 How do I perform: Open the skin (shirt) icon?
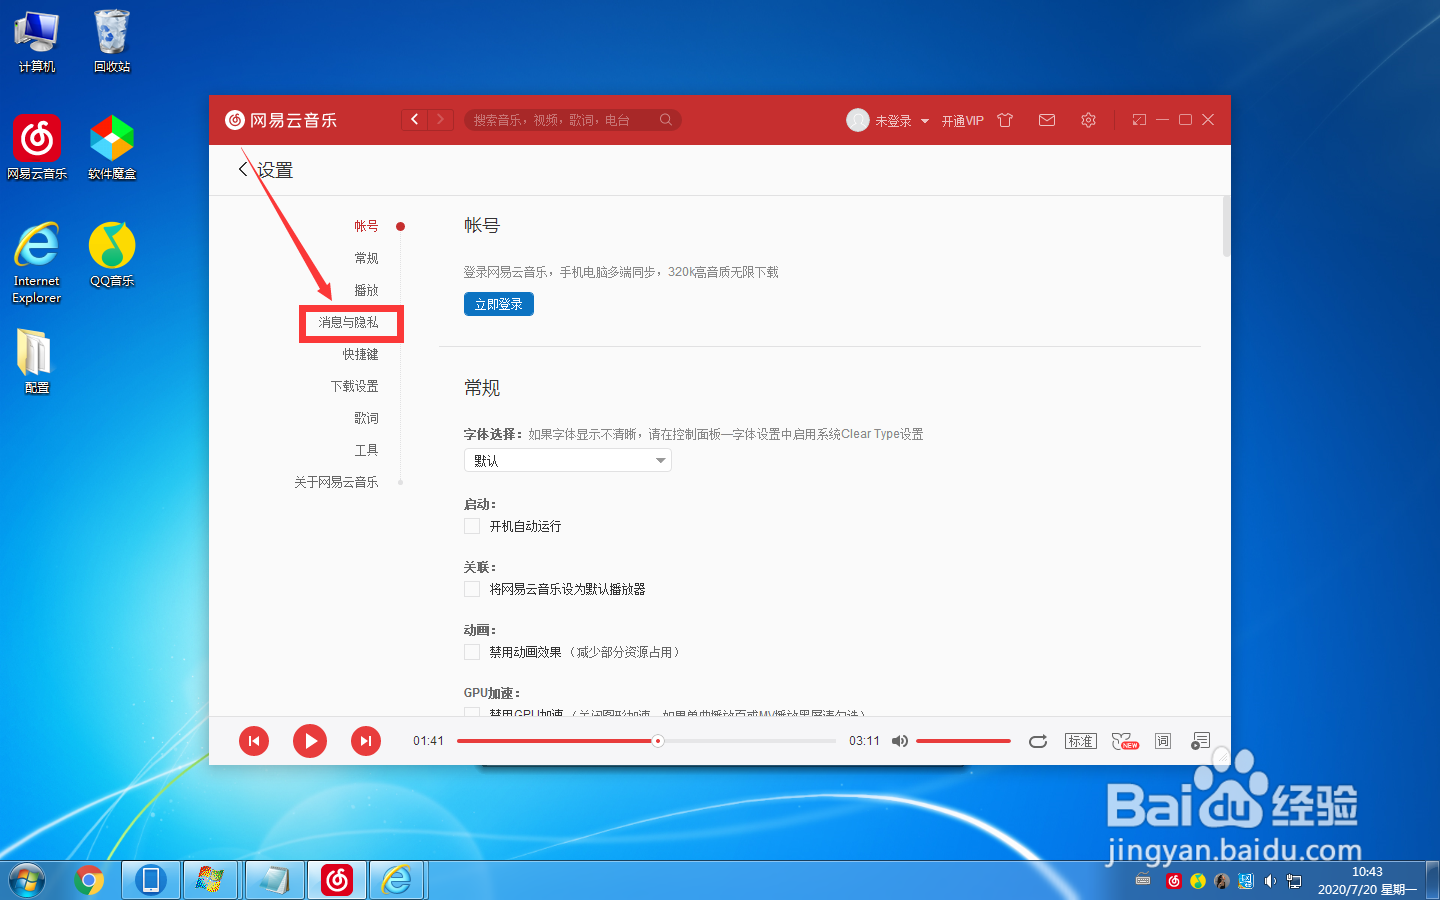[1005, 120]
